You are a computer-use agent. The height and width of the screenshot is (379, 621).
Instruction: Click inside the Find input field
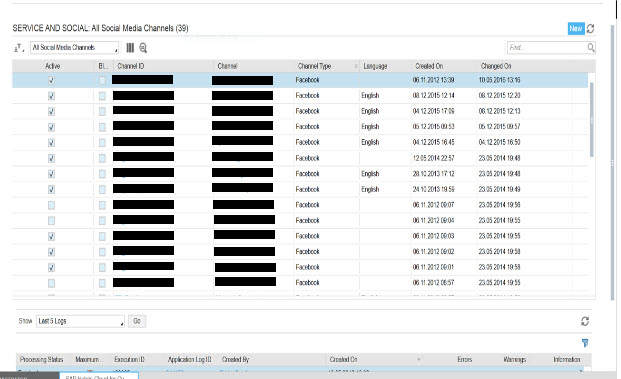pos(547,48)
